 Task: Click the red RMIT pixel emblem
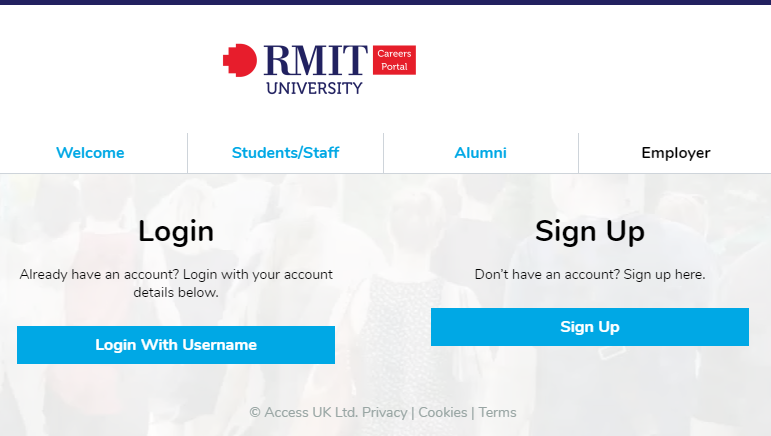click(240, 60)
